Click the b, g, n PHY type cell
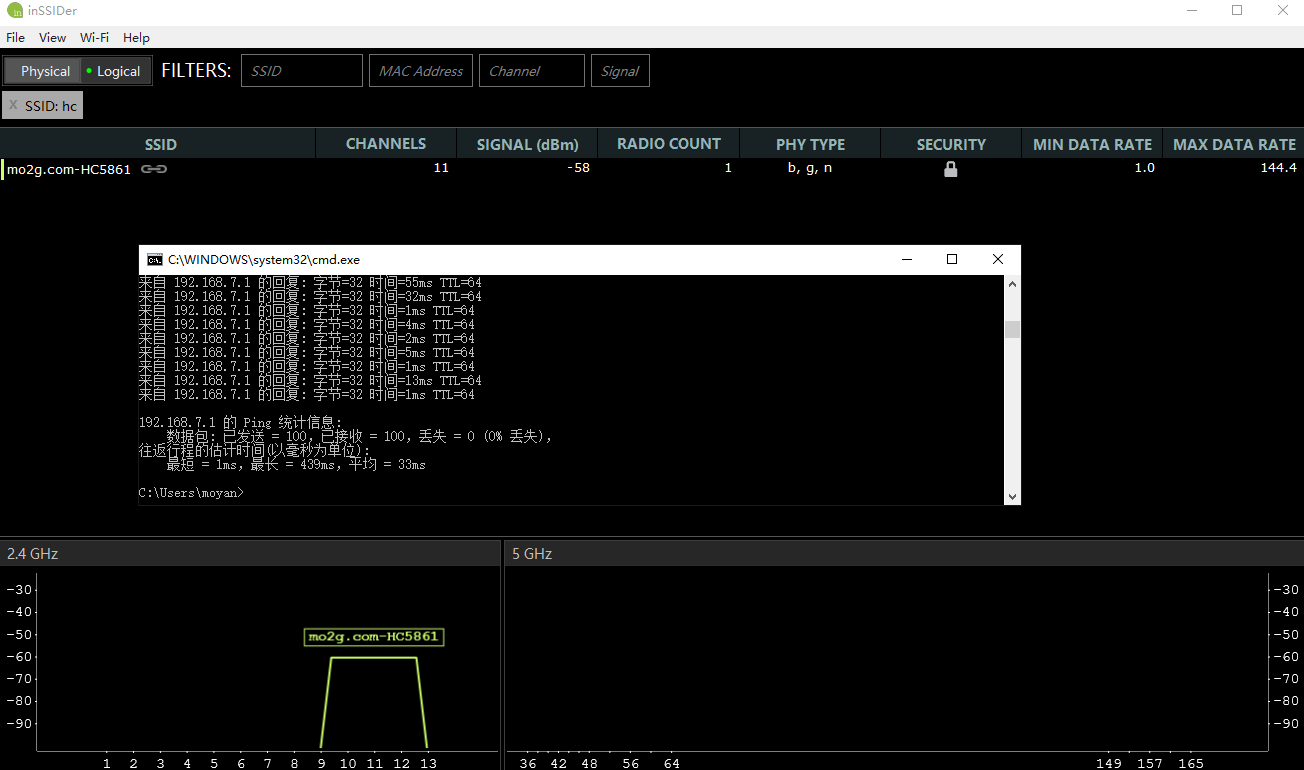Image resolution: width=1304 pixels, height=770 pixels. [810, 168]
